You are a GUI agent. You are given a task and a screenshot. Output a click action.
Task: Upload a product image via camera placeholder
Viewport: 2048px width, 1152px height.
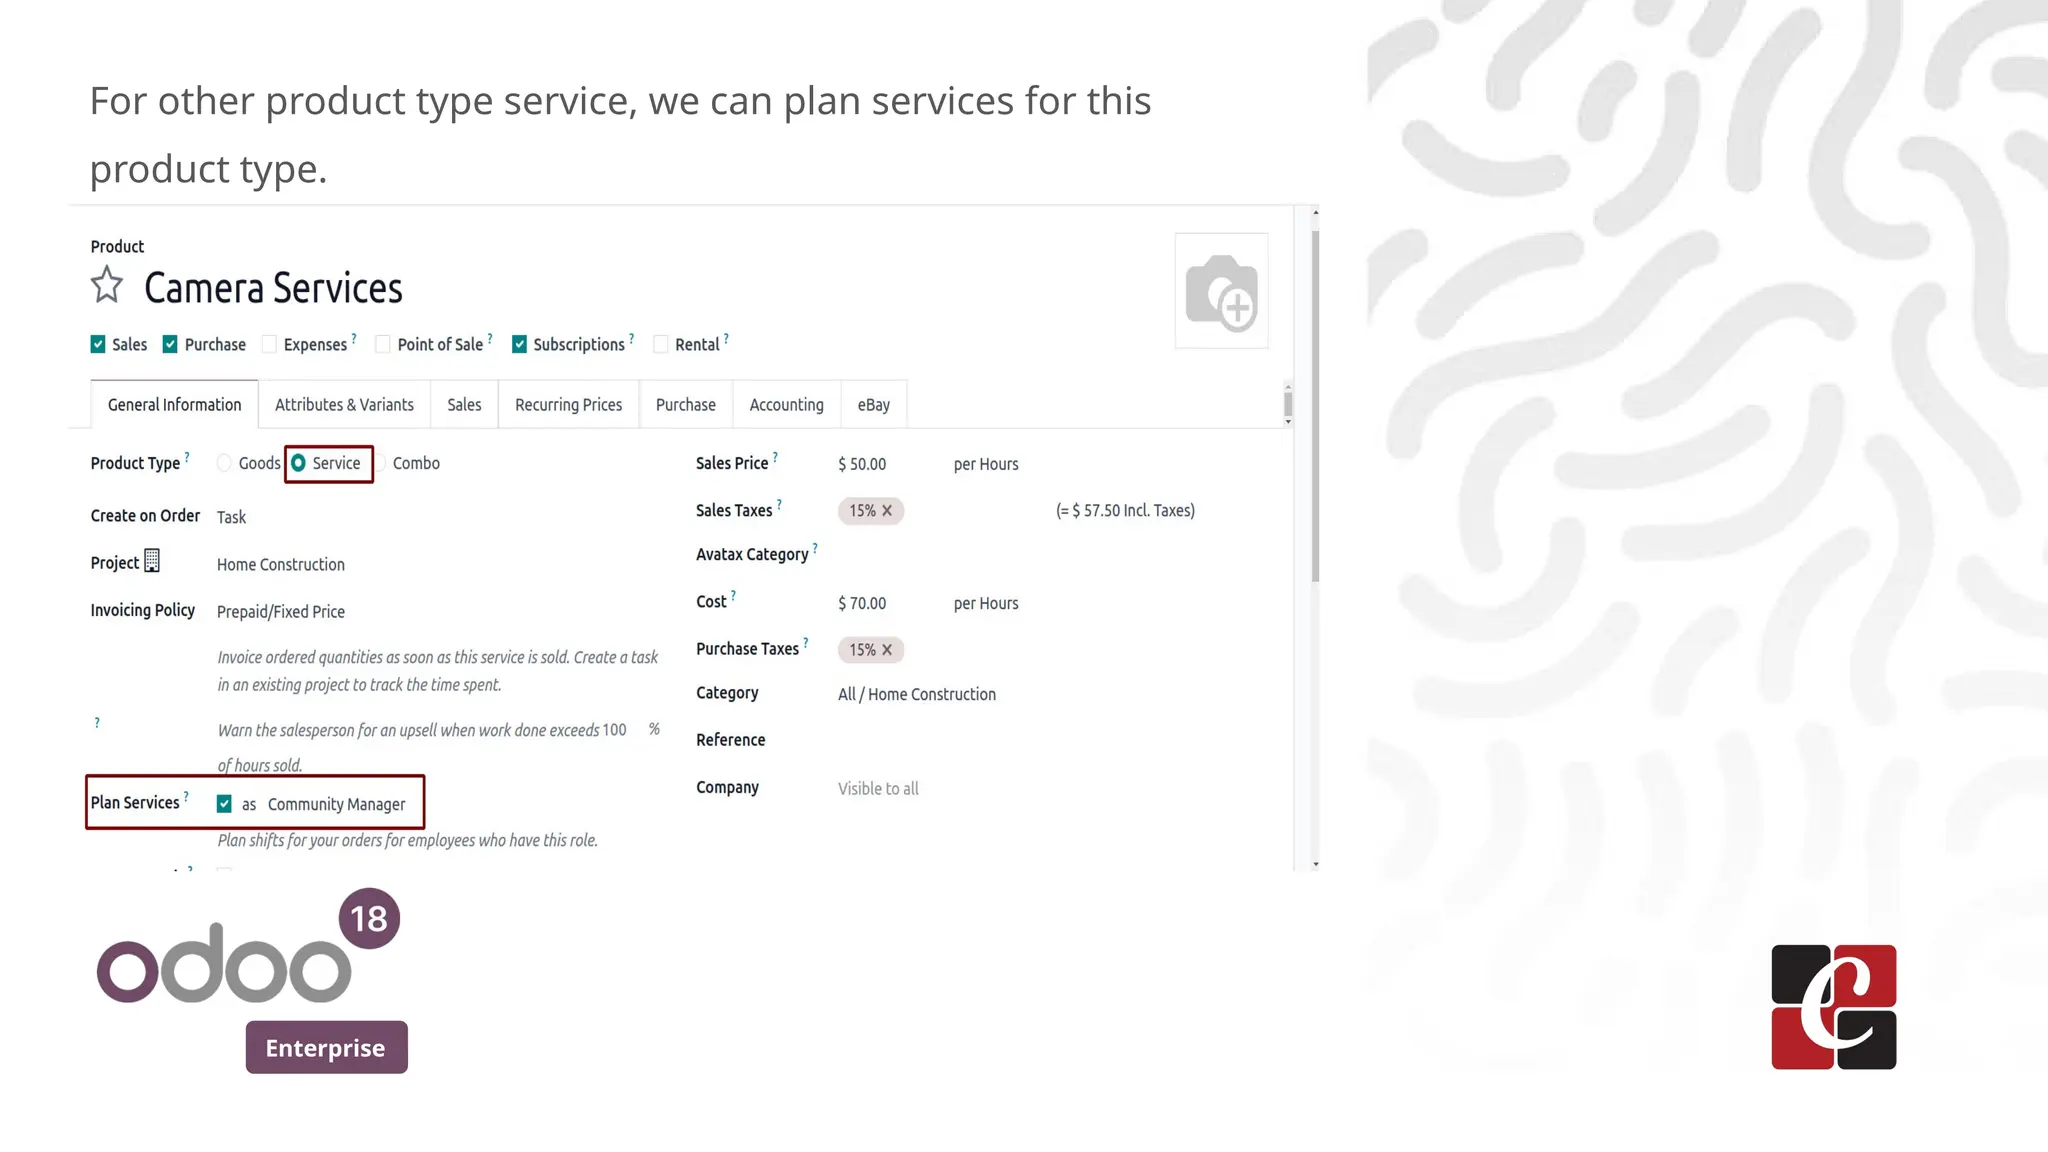[1221, 291]
